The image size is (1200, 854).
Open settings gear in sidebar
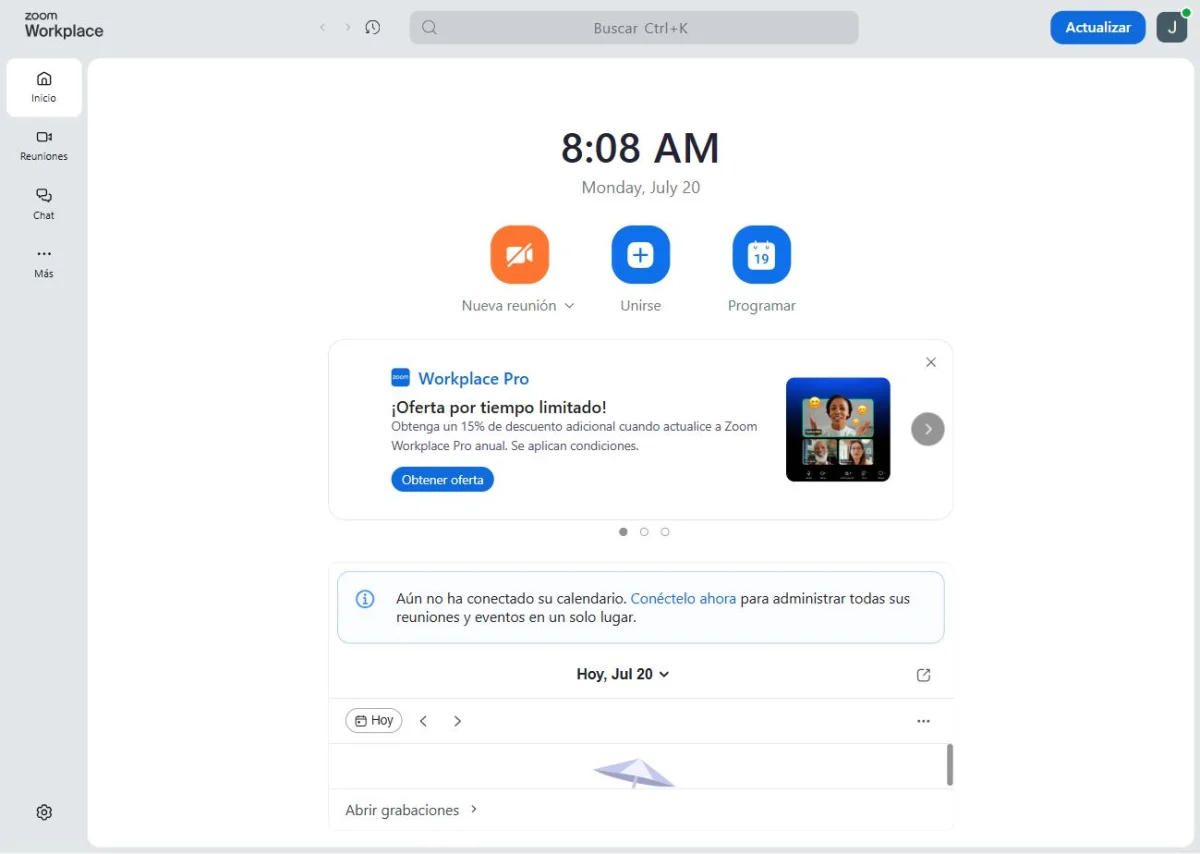click(x=44, y=812)
